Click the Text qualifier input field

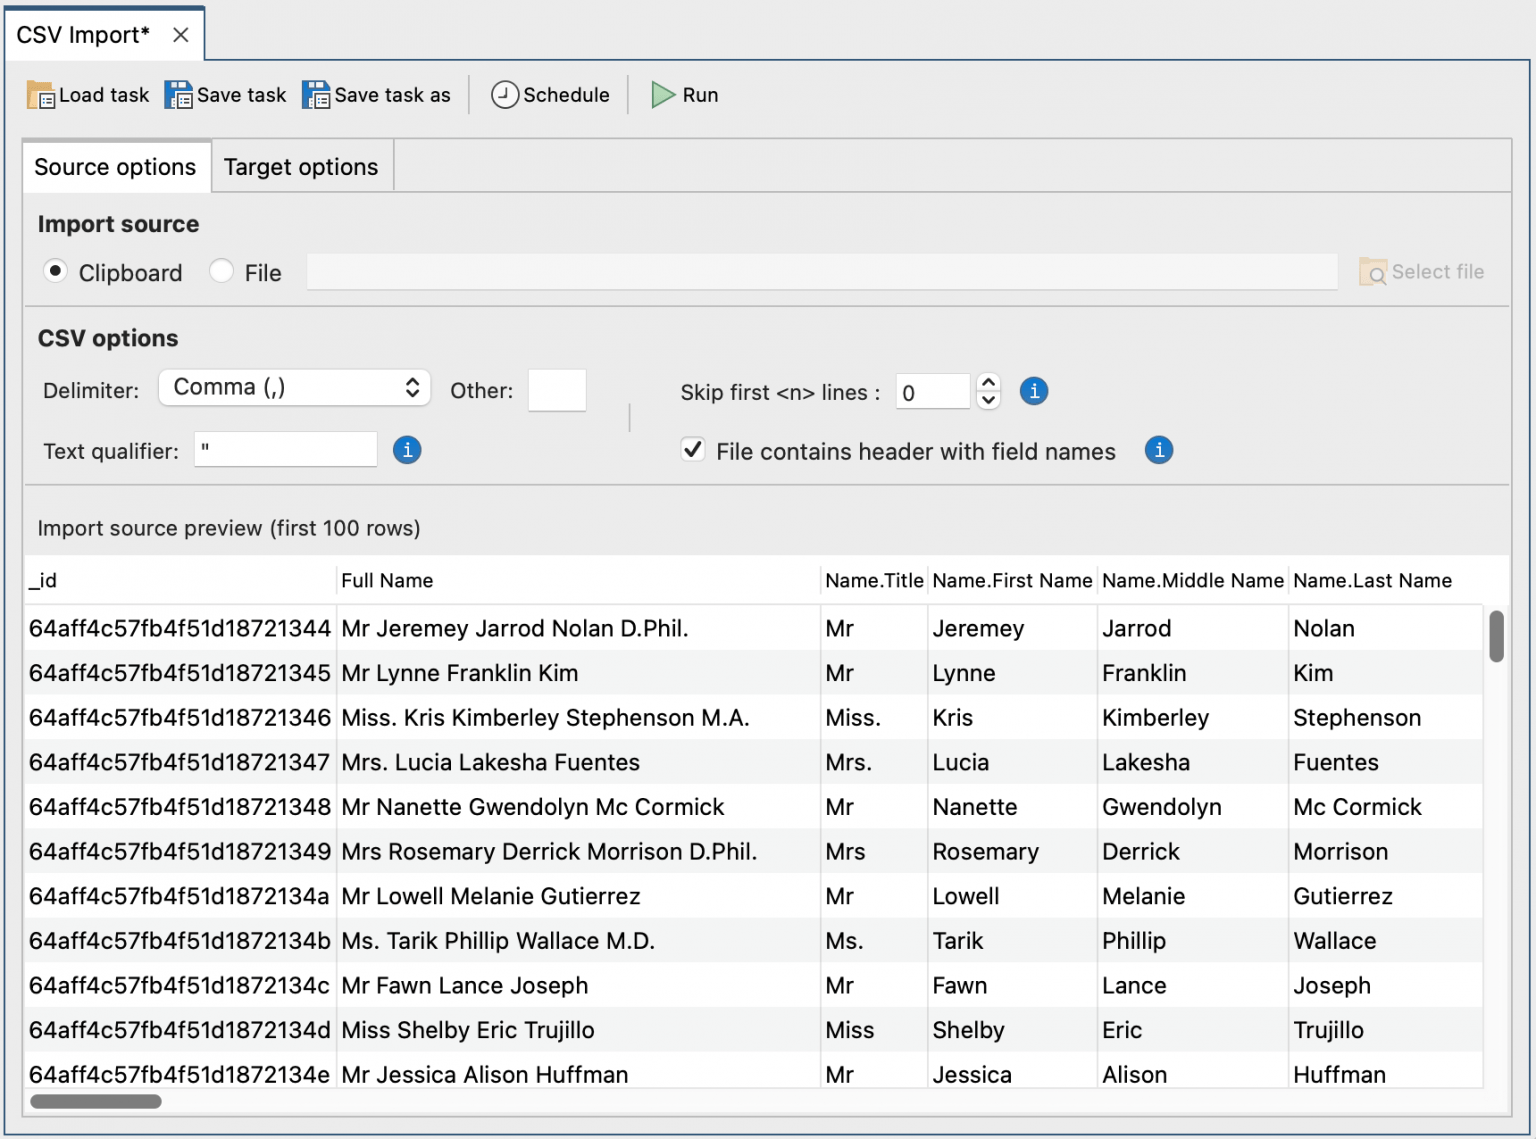pos(285,449)
